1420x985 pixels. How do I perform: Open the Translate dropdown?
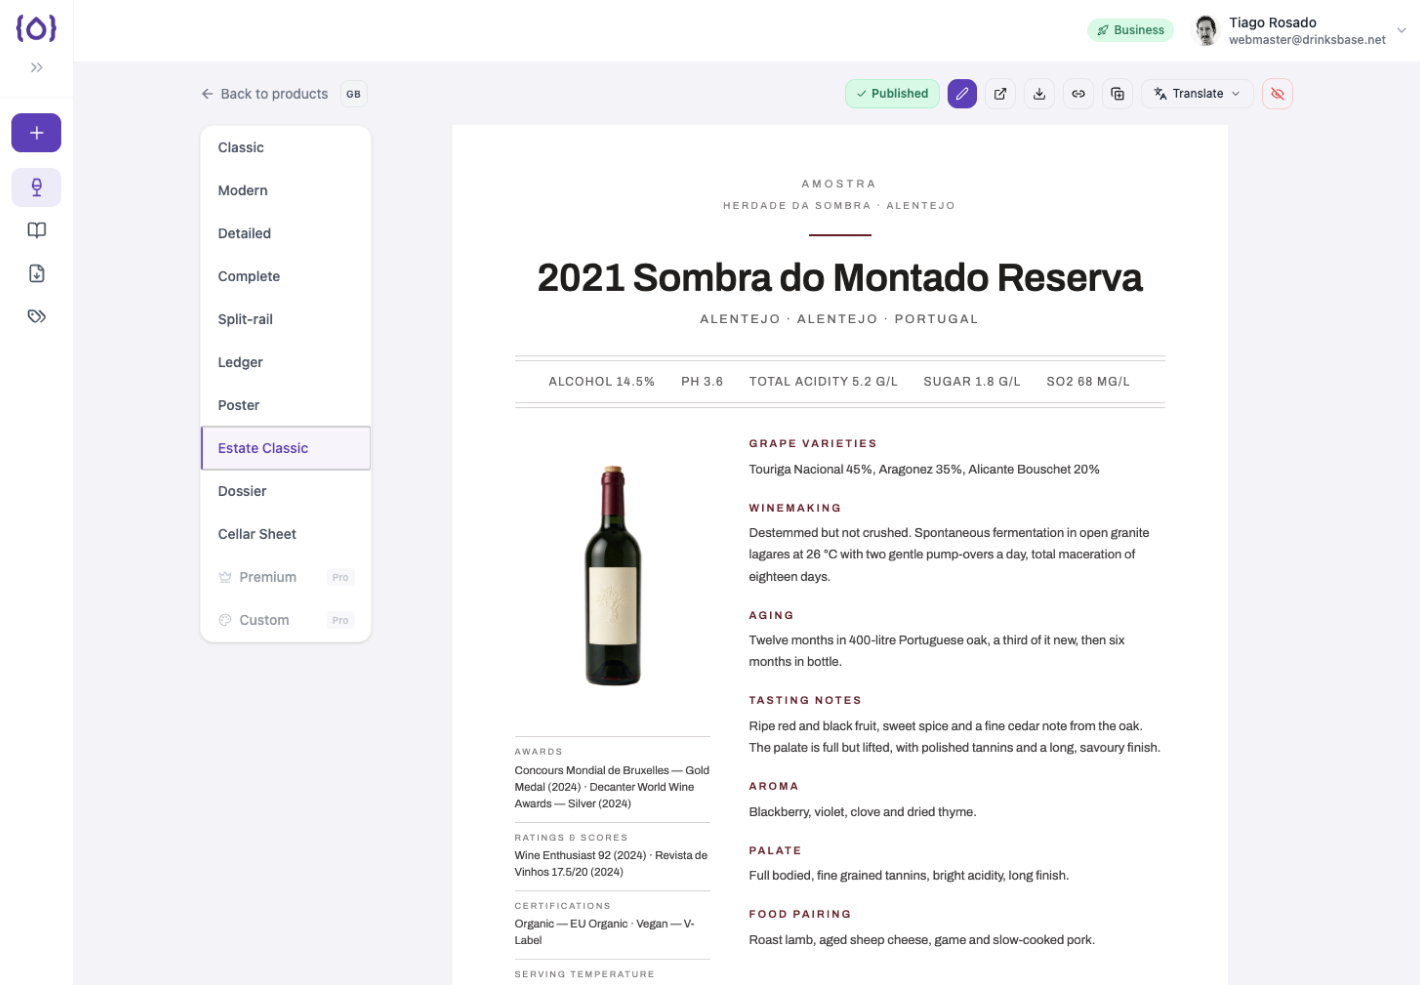click(1198, 94)
